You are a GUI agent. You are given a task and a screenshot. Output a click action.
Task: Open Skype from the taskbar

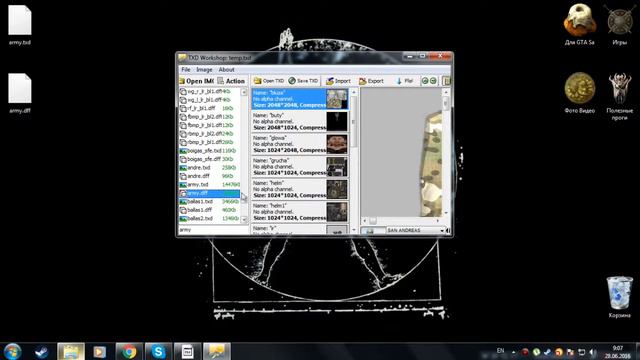158,351
